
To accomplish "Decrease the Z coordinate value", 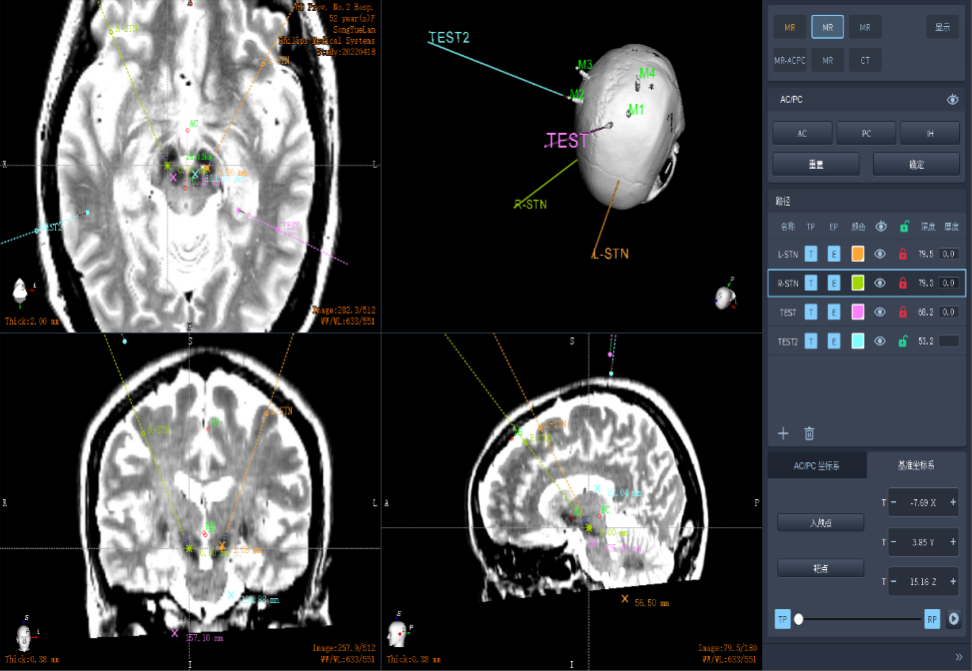I will click(893, 581).
